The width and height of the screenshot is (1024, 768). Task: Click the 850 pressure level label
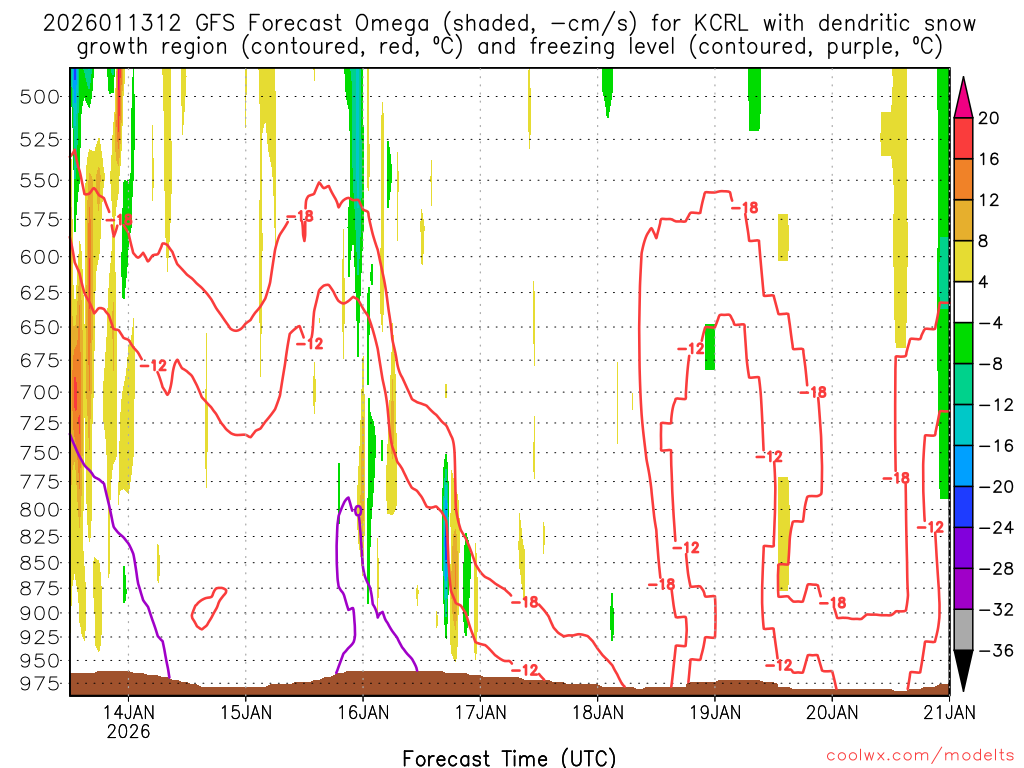pyautogui.click(x=39, y=562)
